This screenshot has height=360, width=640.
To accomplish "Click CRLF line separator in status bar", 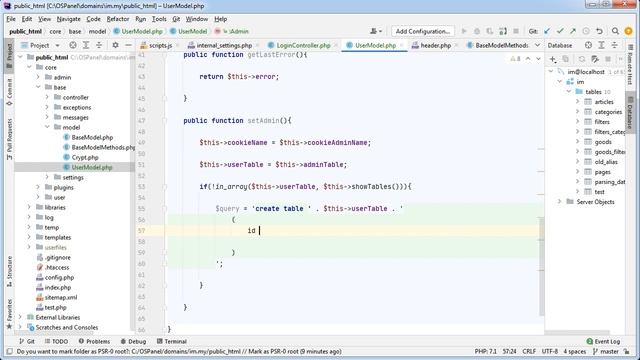I will pyautogui.click(x=529, y=351).
